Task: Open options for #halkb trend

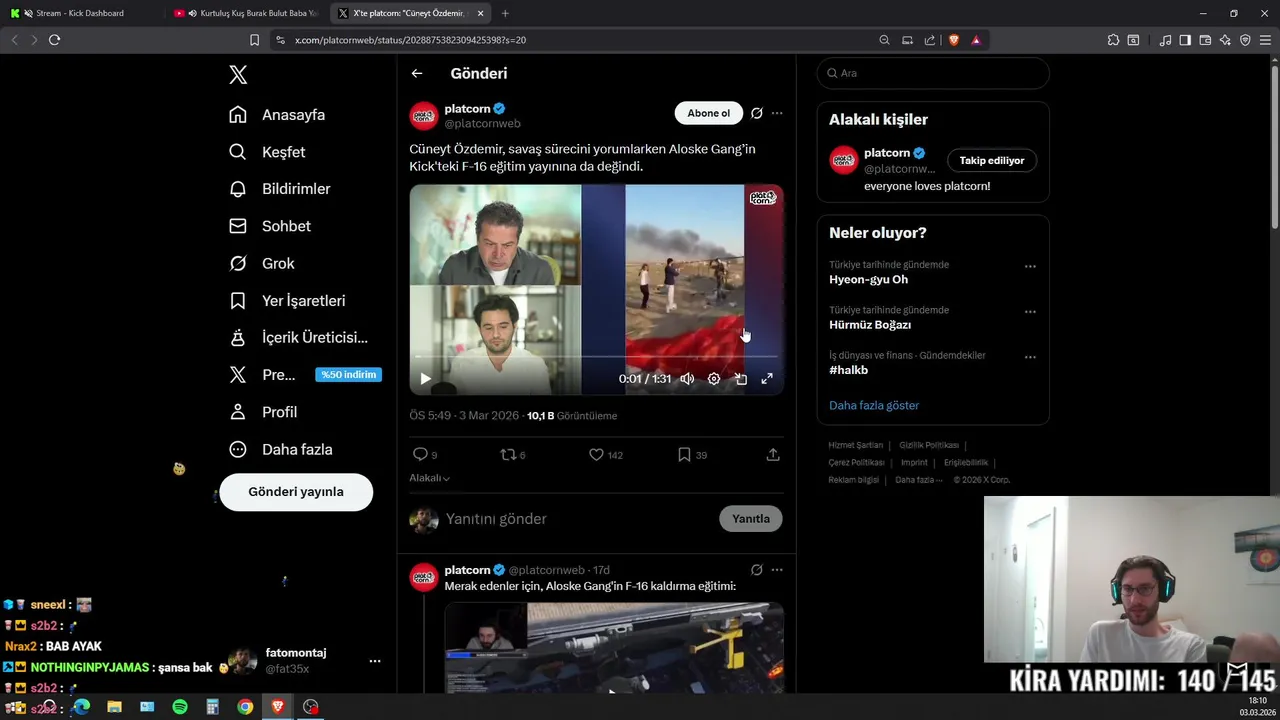Action: (x=1030, y=357)
